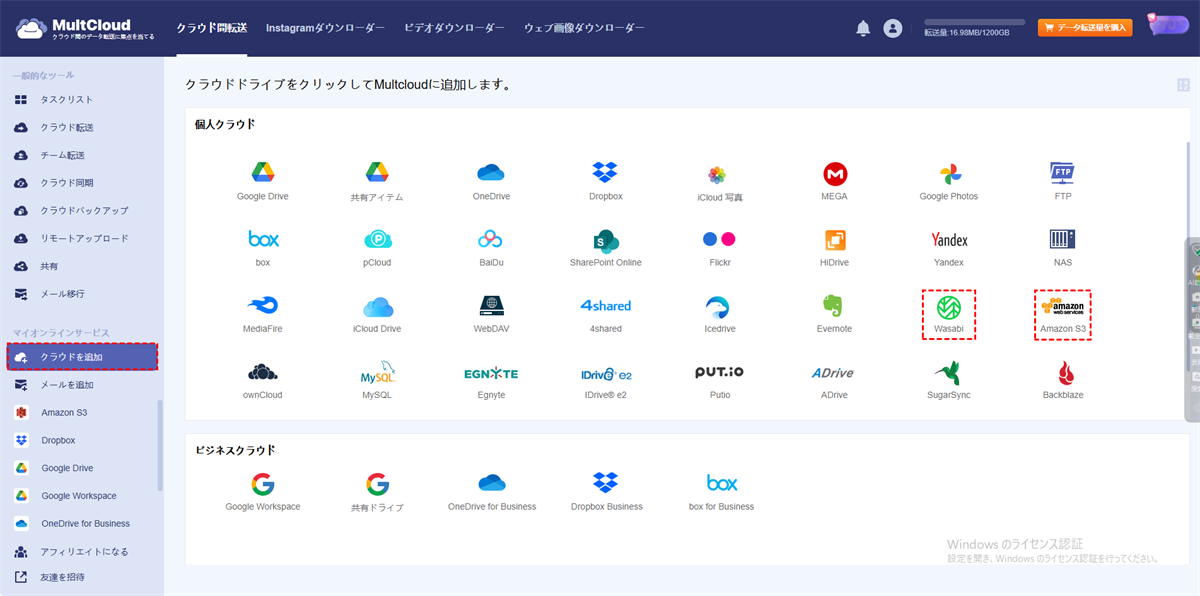This screenshot has width=1200, height=596.
Task: Open the クラウド間転送 tab
Action: pos(211,28)
